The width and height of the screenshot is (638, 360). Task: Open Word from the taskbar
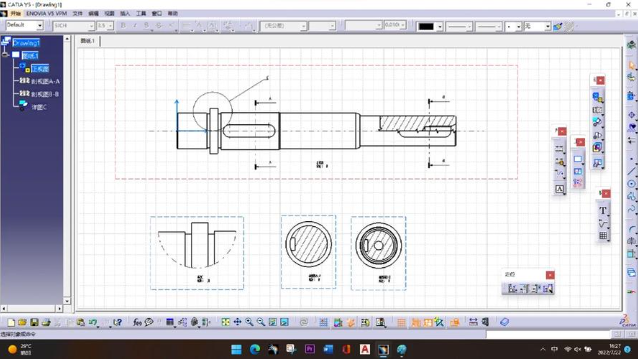coord(328,349)
